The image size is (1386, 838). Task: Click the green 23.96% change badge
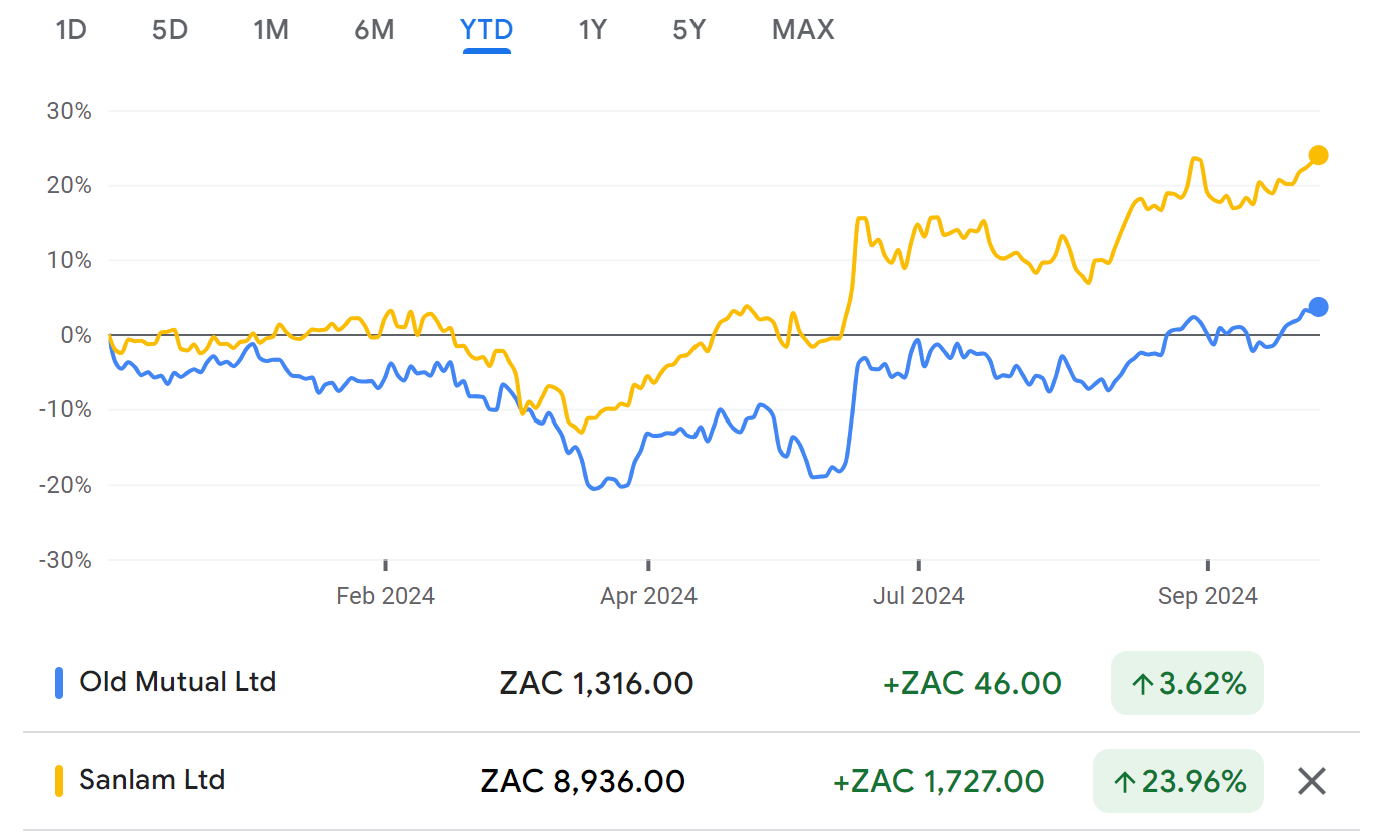tap(1178, 781)
